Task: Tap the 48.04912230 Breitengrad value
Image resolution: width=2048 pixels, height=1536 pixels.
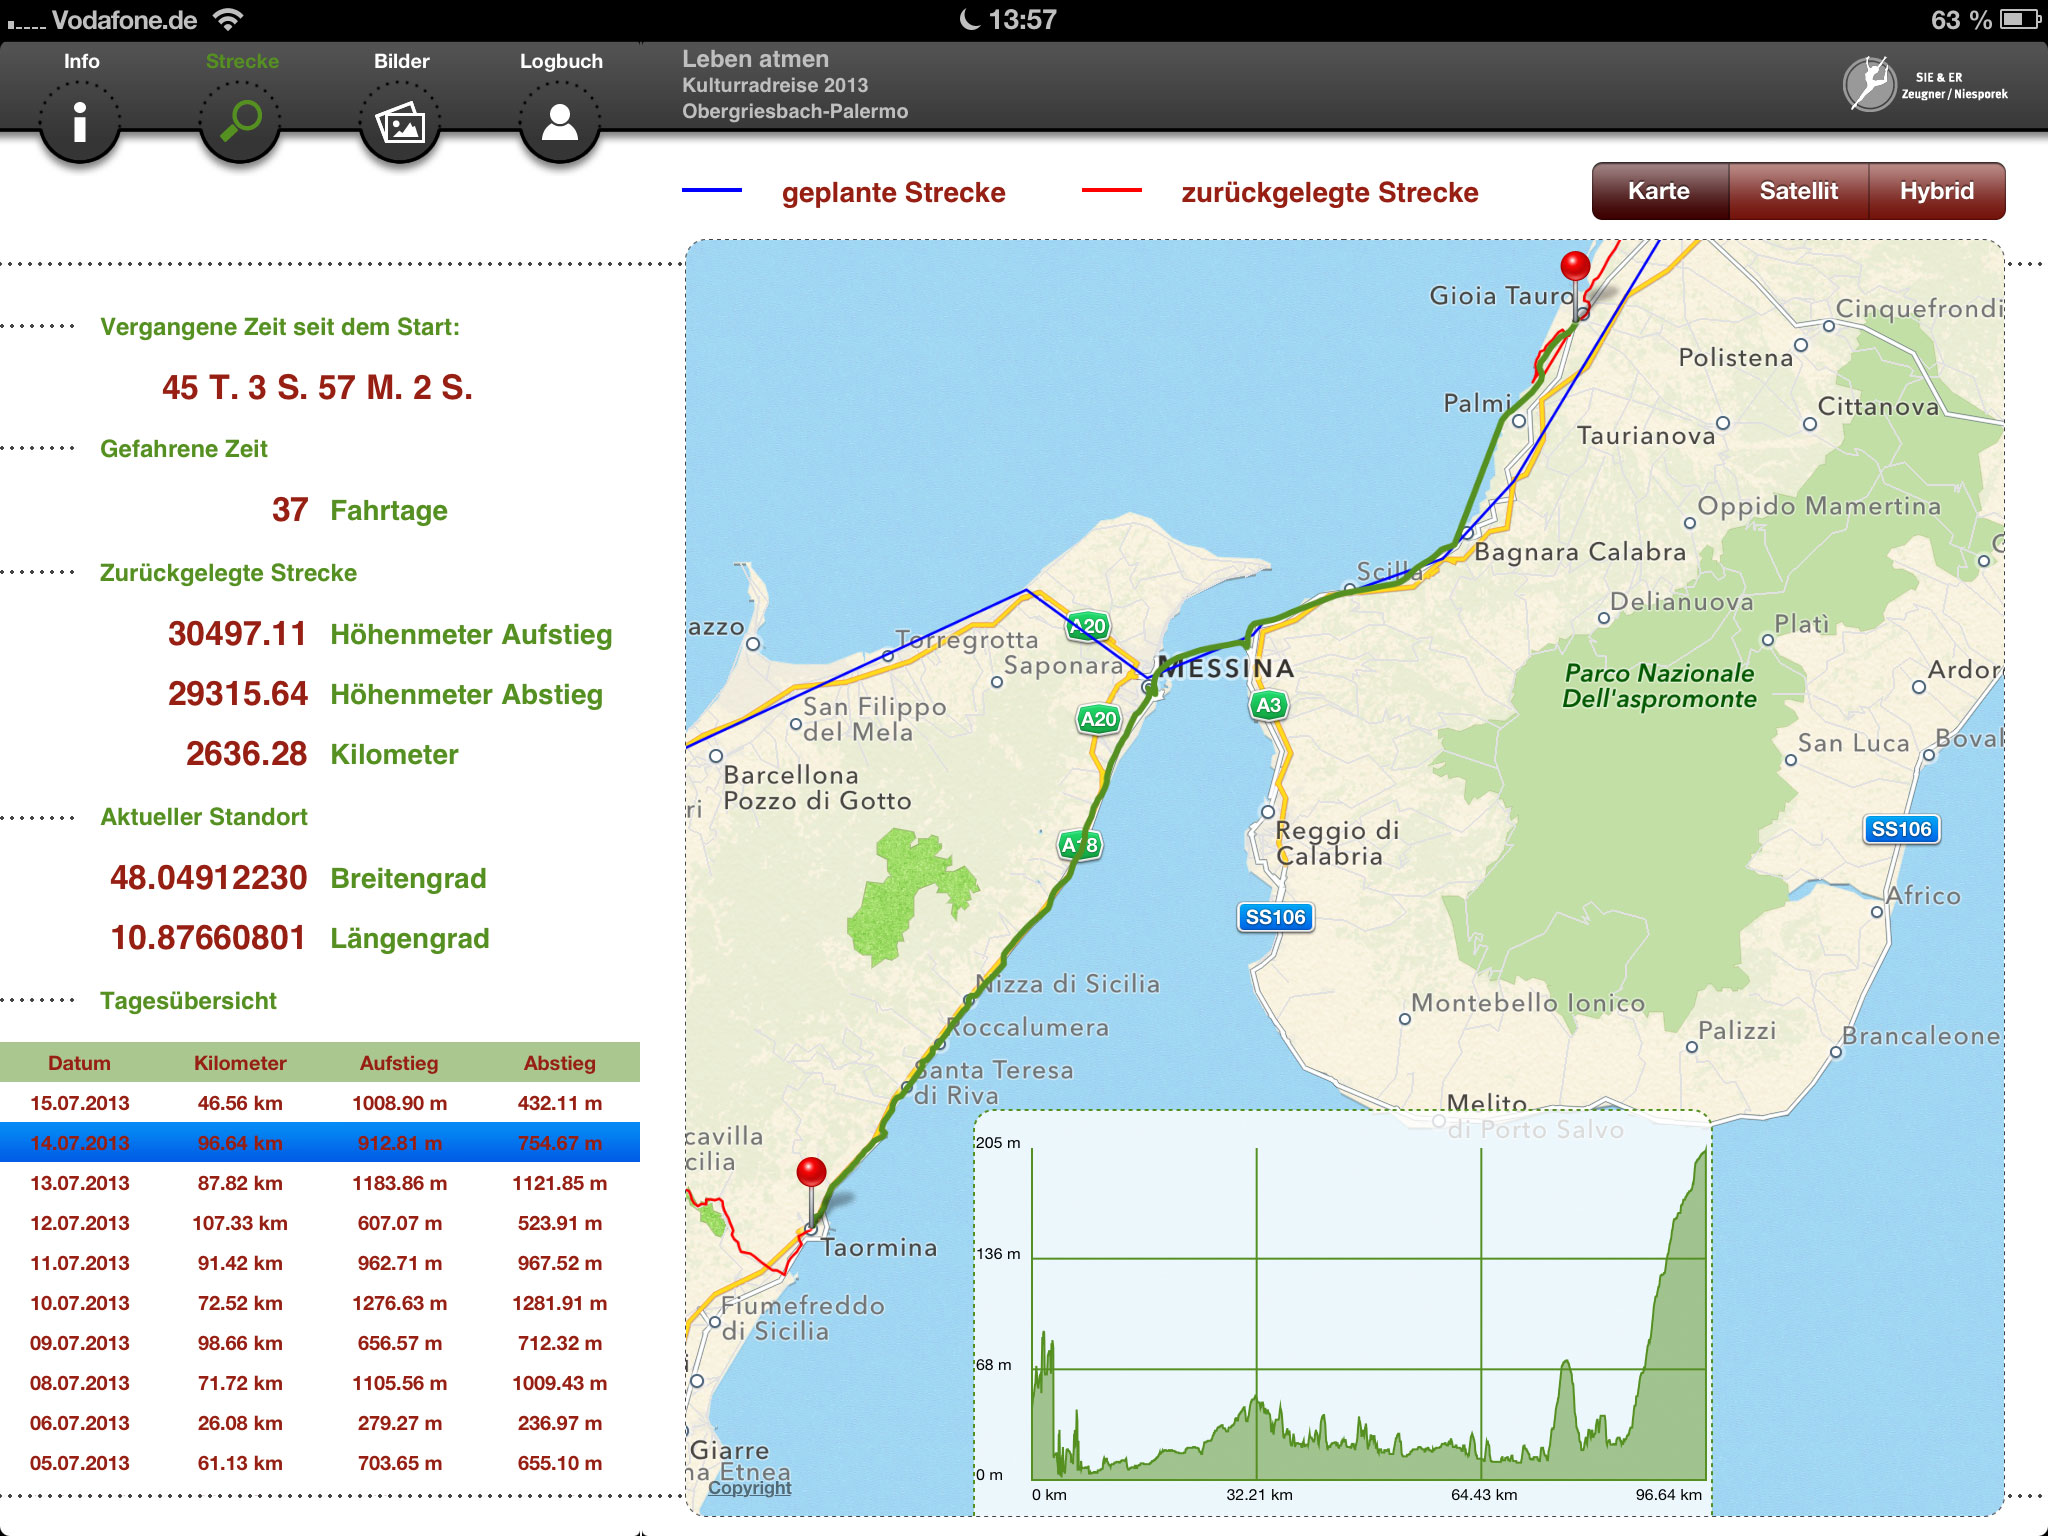Action: click(x=208, y=878)
